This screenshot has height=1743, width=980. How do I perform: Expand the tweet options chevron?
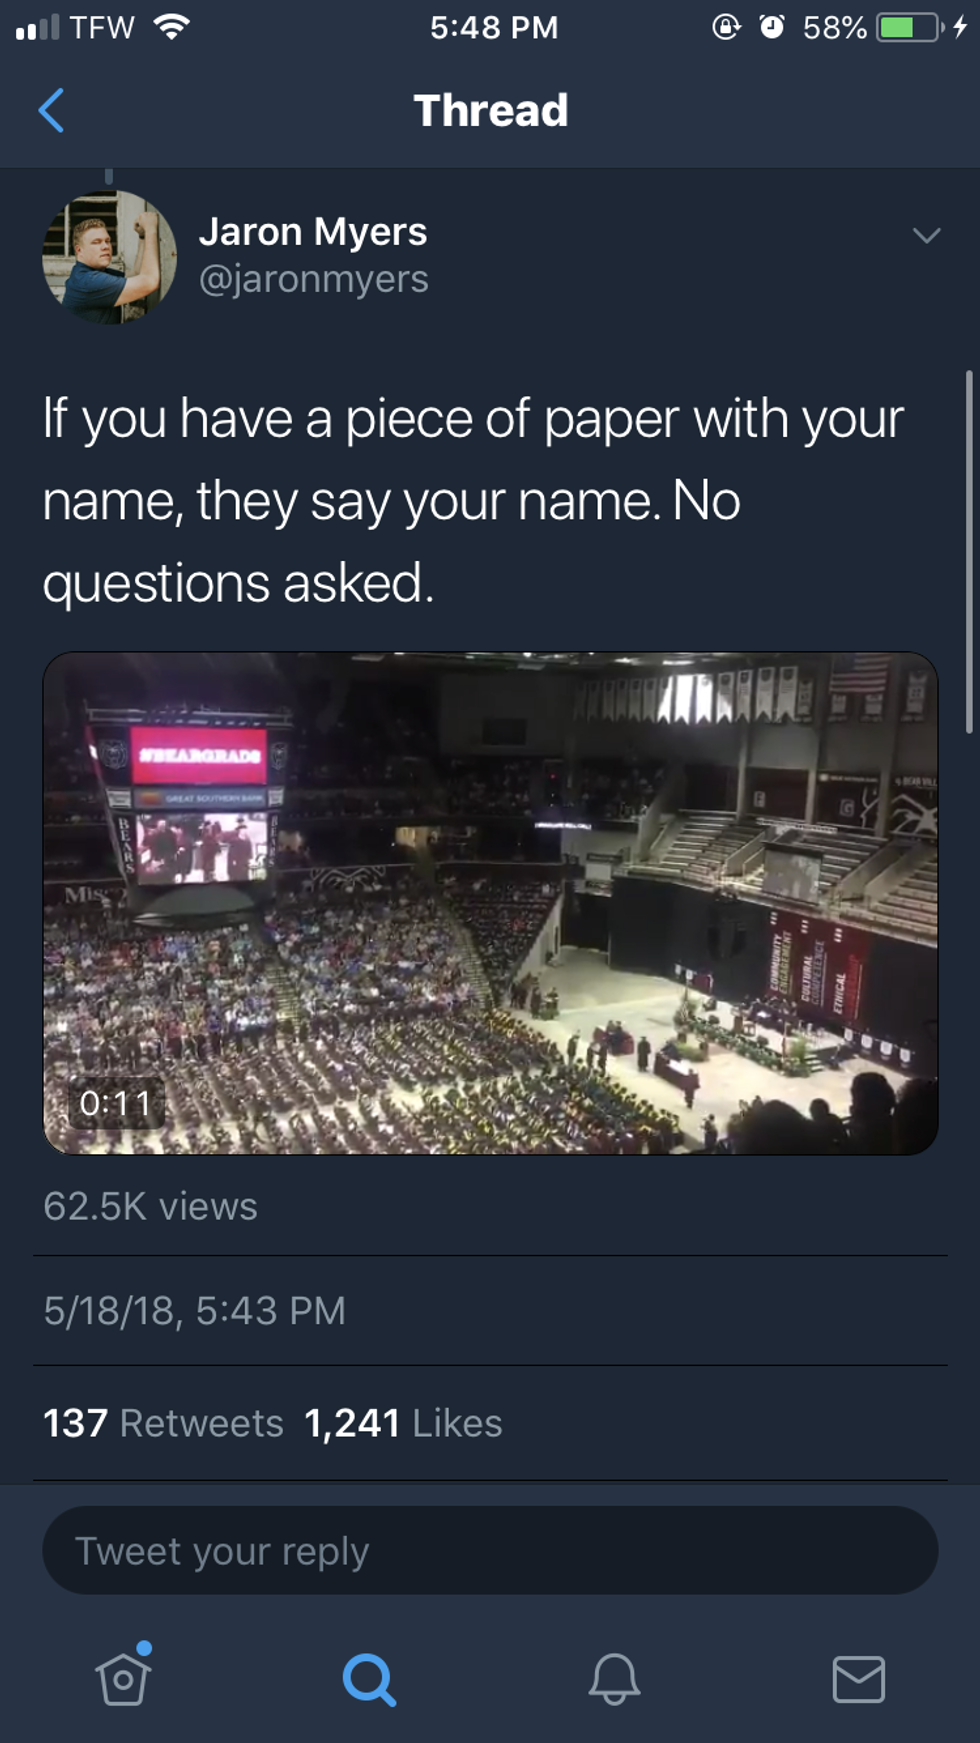[926, 236]
